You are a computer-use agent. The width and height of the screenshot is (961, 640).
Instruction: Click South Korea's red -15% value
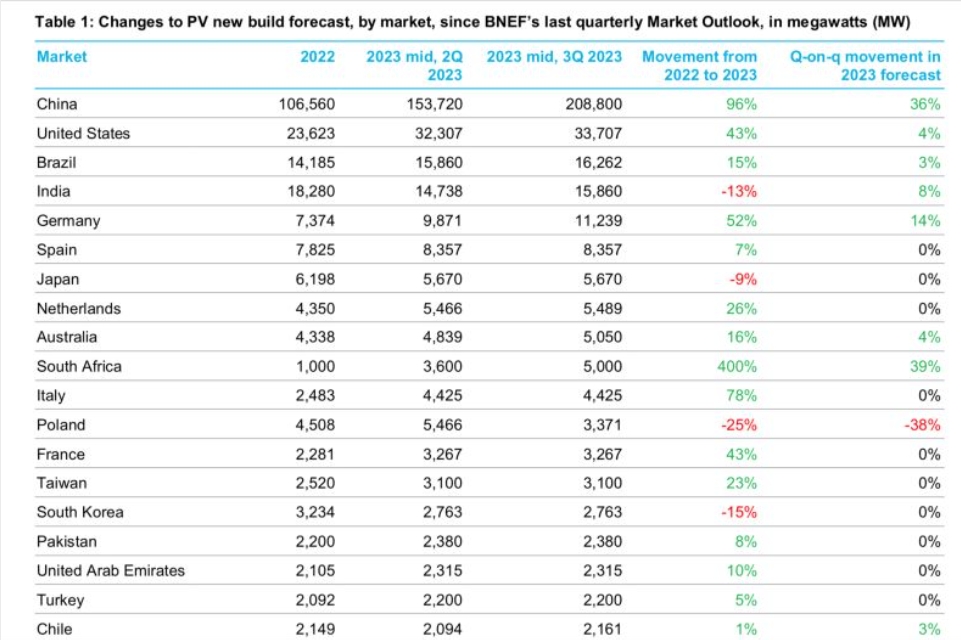coord(739,512)
